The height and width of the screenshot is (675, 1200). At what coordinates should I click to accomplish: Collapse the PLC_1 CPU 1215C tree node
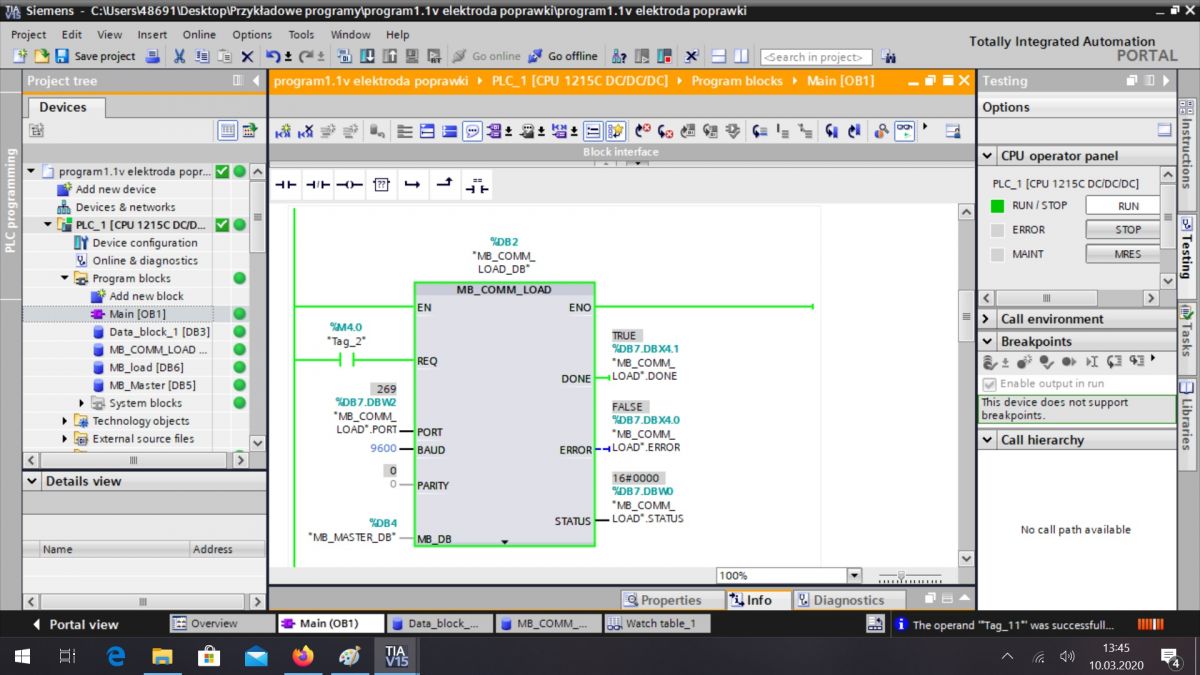pos(48,225)
